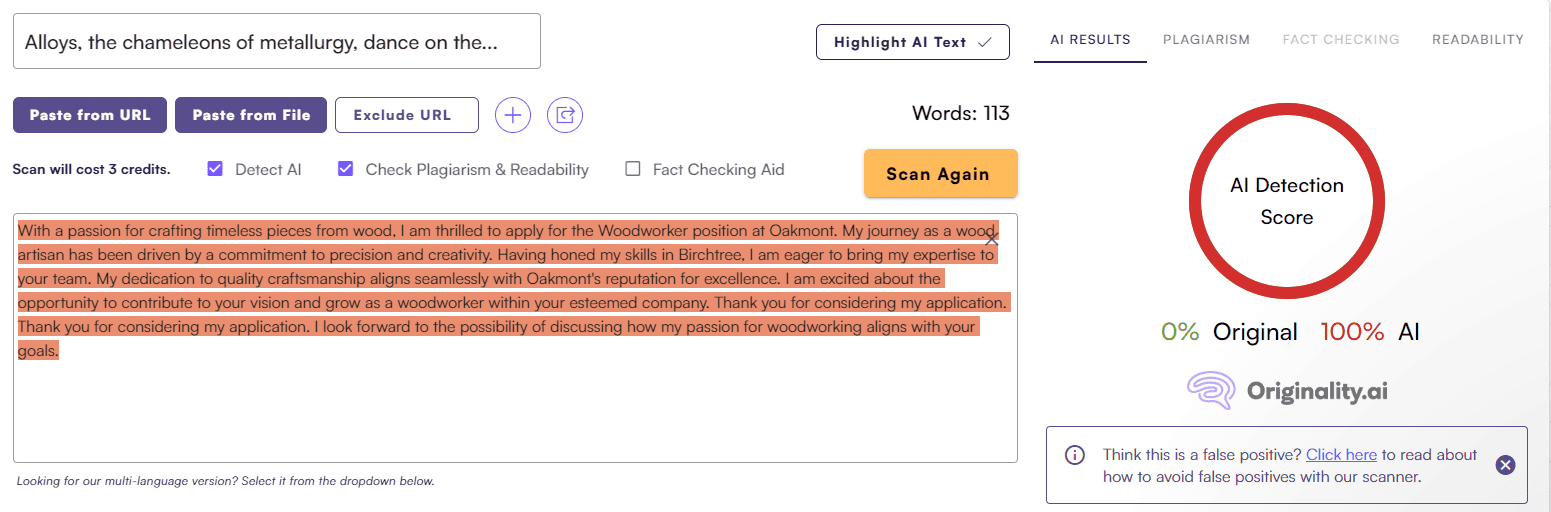The image size is (1551, 512).
Task: Toggle Highlight AI Text button
Action: click(x=913, y=42)
